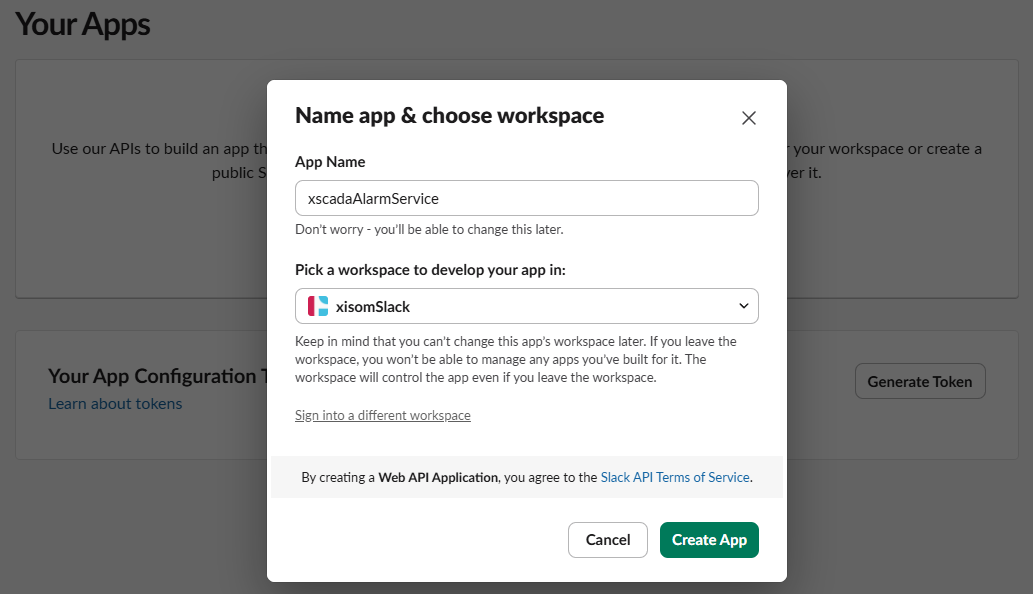Click 'Pick a workspace to develop' label
1033x594 pixels.
[430, 270]
